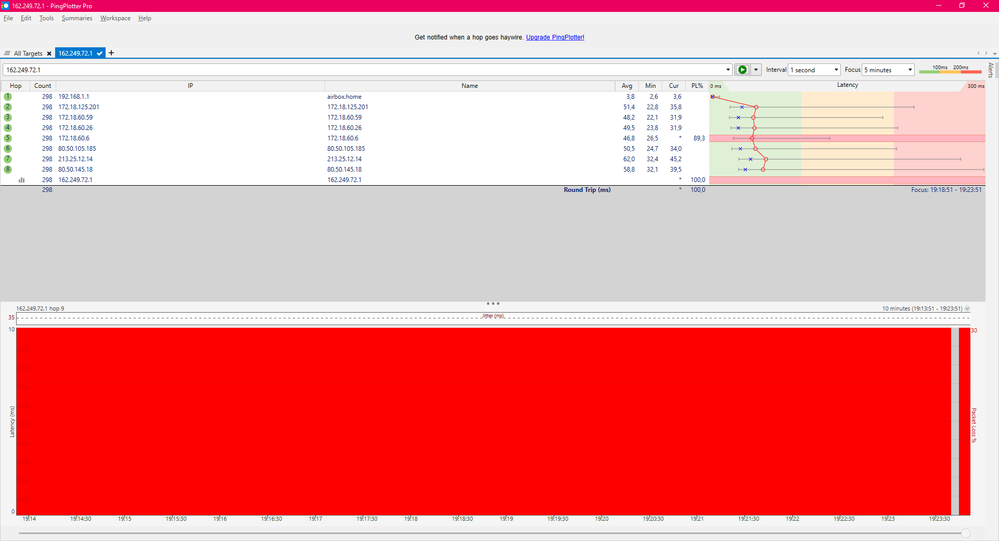999x541 pixels.
Task: Click the timeline slider handle at bottom
Action: [x=965, y=533]
